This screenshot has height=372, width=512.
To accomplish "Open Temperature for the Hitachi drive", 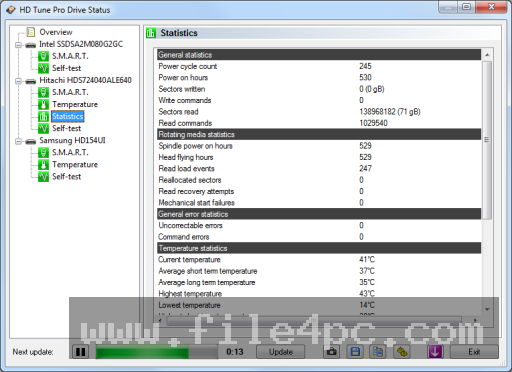I will (x=75, y=104).
